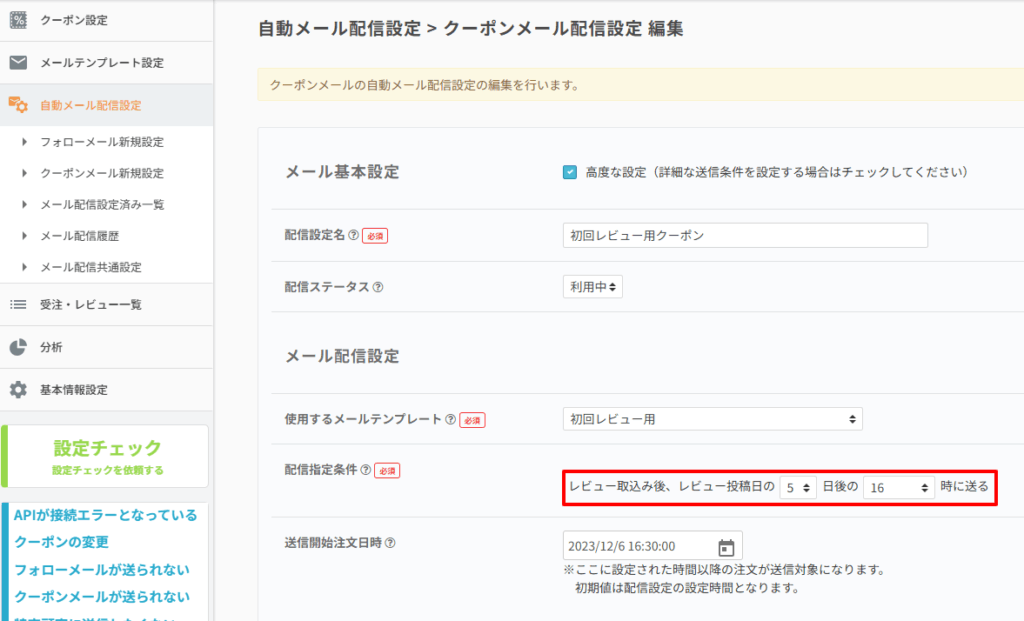This screenshot has height=621, width=1024.
Task: Click help icon next to 配信設定名
Action: pyautogui.click(x=353, y=235)
